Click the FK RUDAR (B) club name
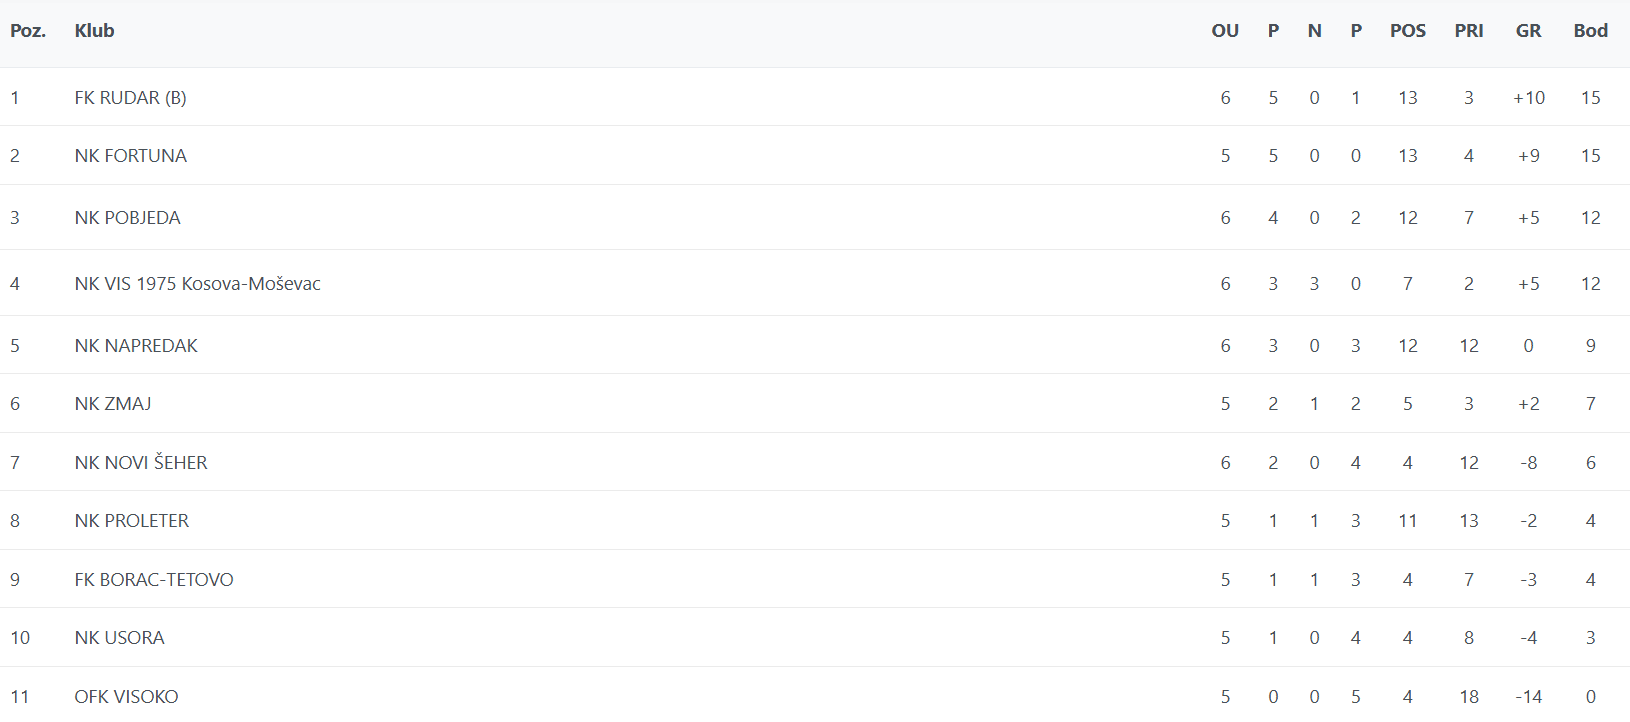The height and width of the screenshot is (722, 1630). tap(130, 98)
